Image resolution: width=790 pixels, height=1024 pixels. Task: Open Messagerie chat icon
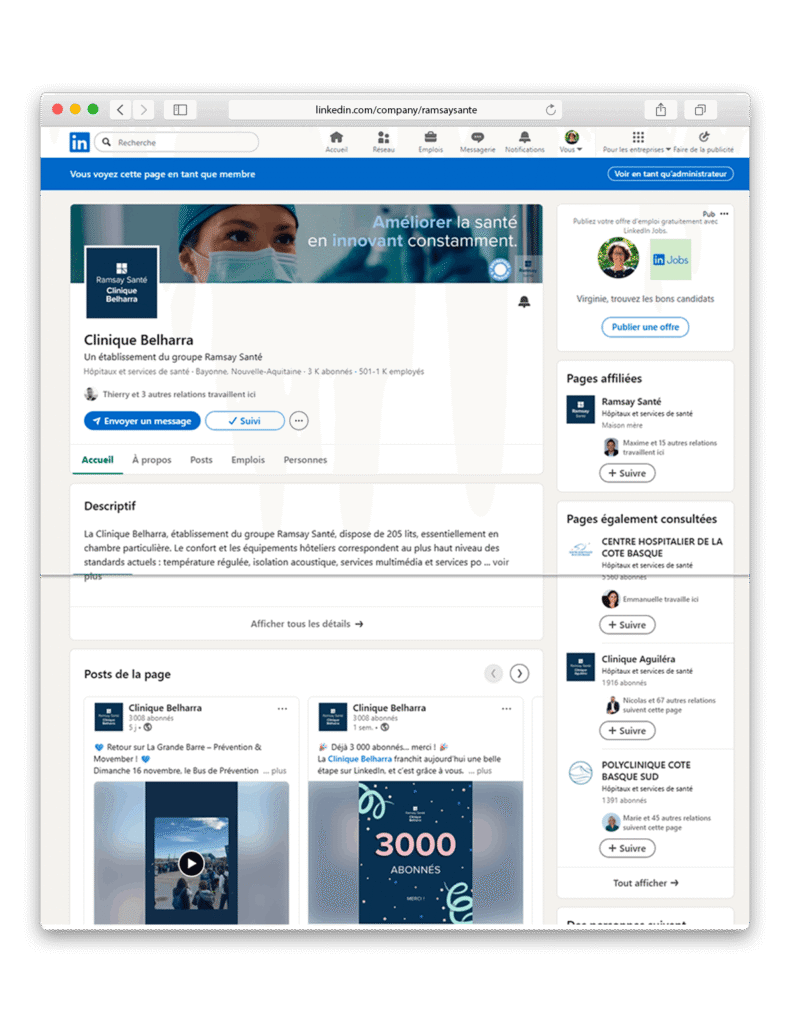coord(477,142)
